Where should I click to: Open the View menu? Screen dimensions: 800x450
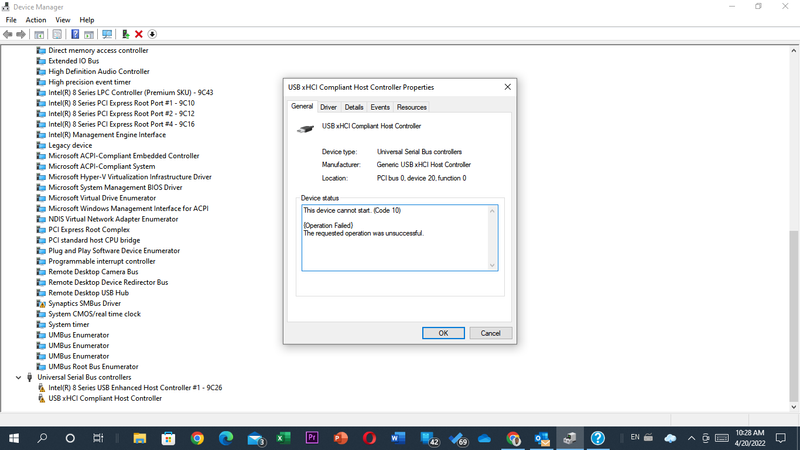click(x=63, y=20)
